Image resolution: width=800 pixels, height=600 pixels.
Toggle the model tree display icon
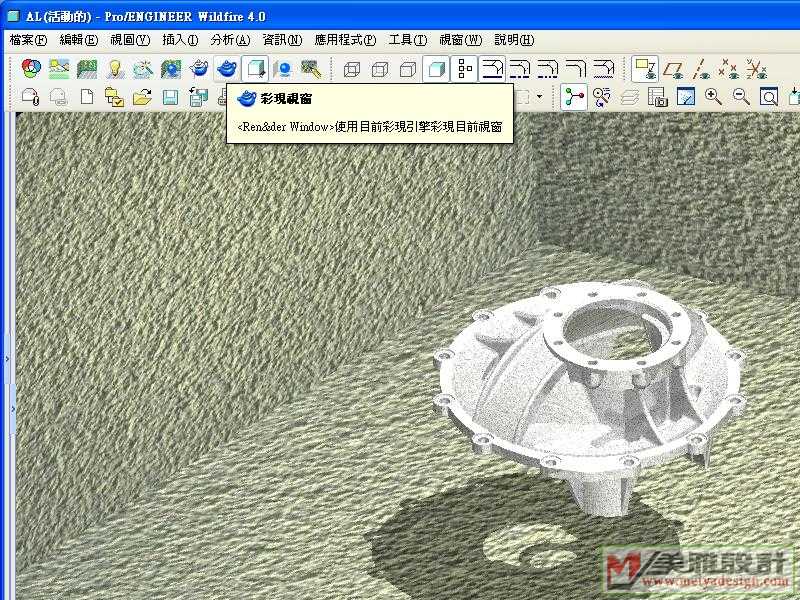pyautogui.click(x=464, y=69)
